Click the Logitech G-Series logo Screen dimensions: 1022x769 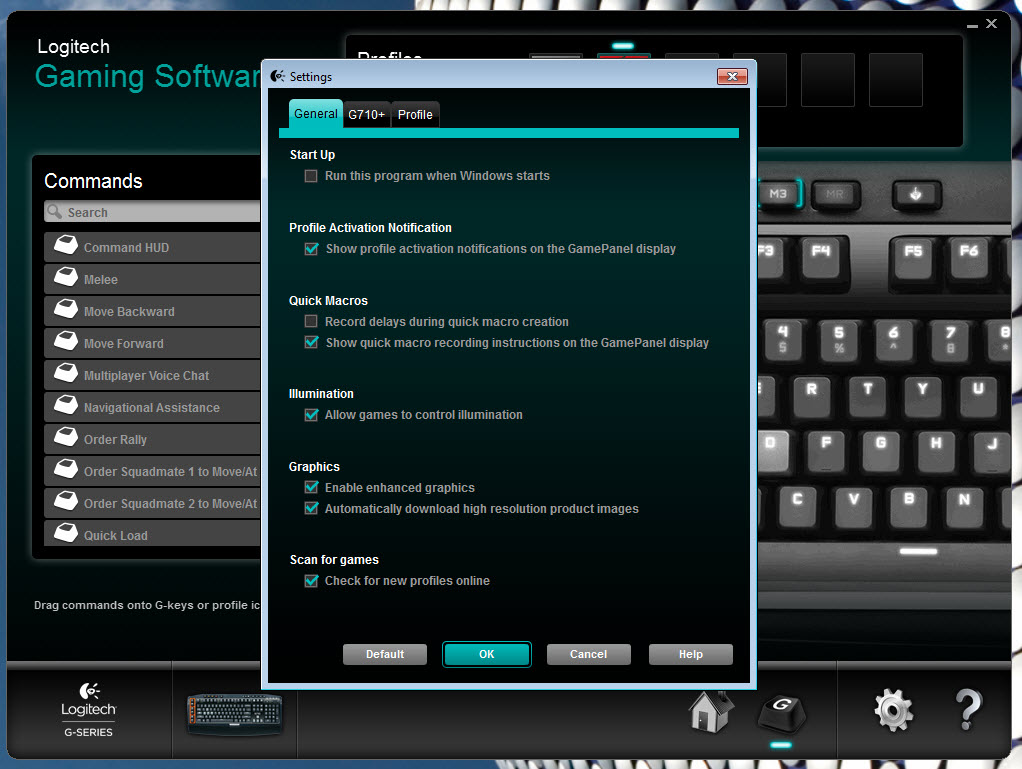click(x=89, y=710)
